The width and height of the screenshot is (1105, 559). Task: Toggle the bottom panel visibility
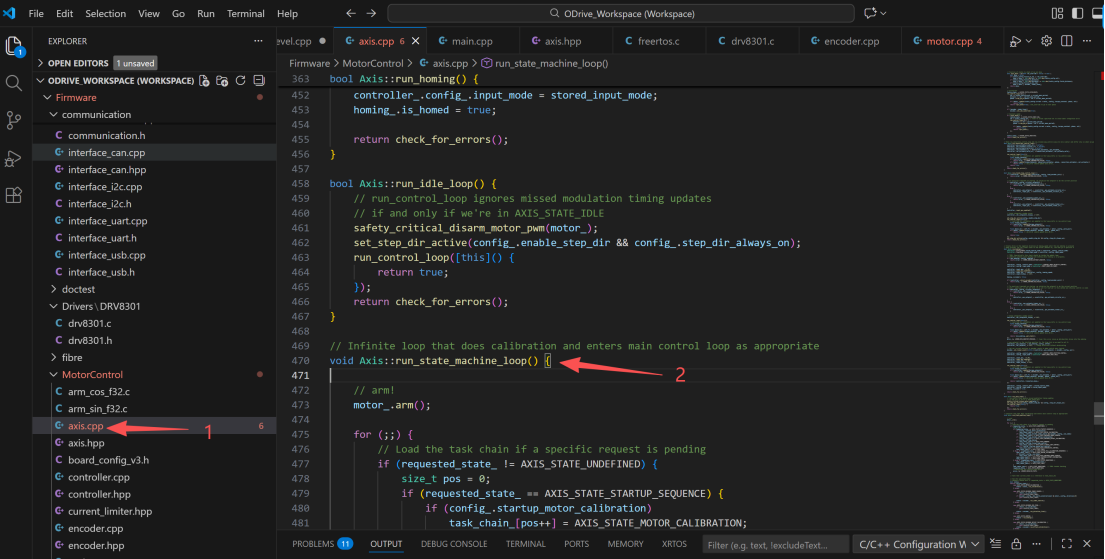[1097, 13]
